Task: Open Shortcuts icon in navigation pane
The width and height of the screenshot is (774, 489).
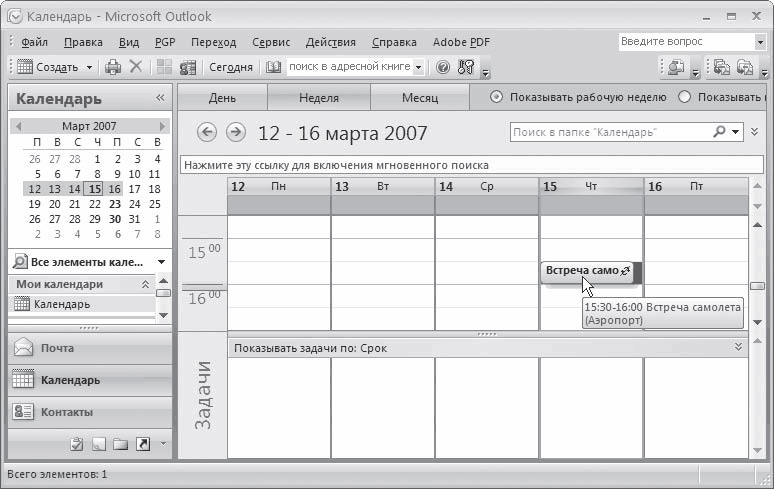Action: (142, 444)
